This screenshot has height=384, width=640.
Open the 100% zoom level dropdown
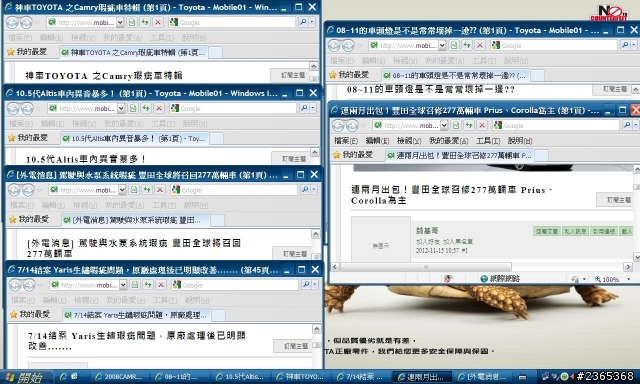(x=629, y=279)
